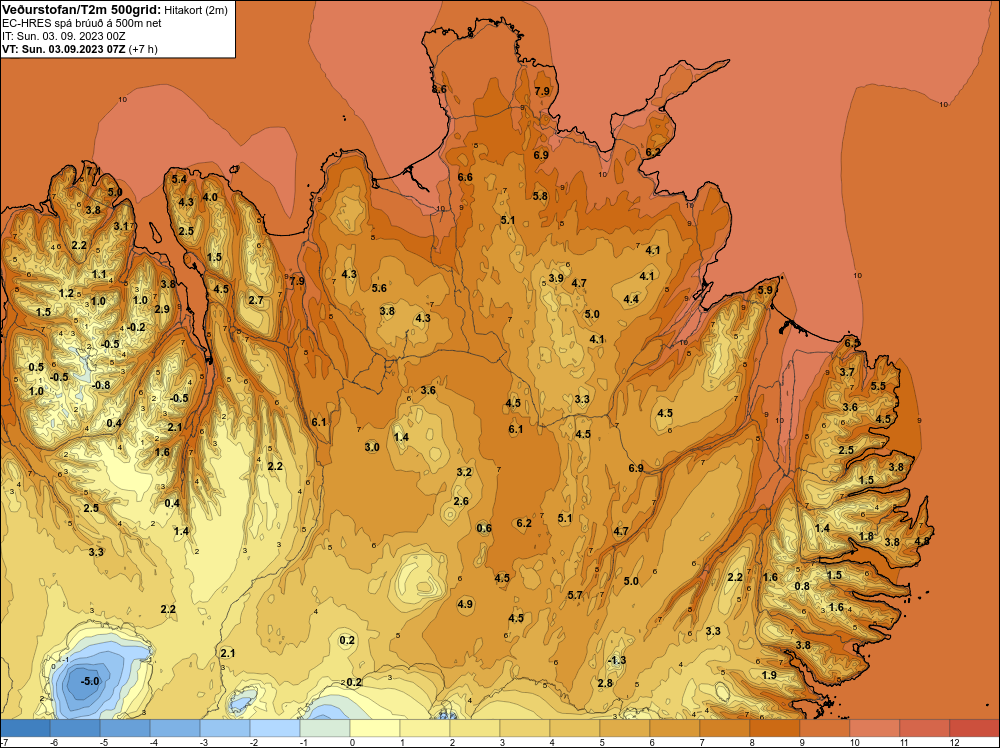Select the legend swatch between -2 and -1
1000x748 pixels.
coord(274,728)
